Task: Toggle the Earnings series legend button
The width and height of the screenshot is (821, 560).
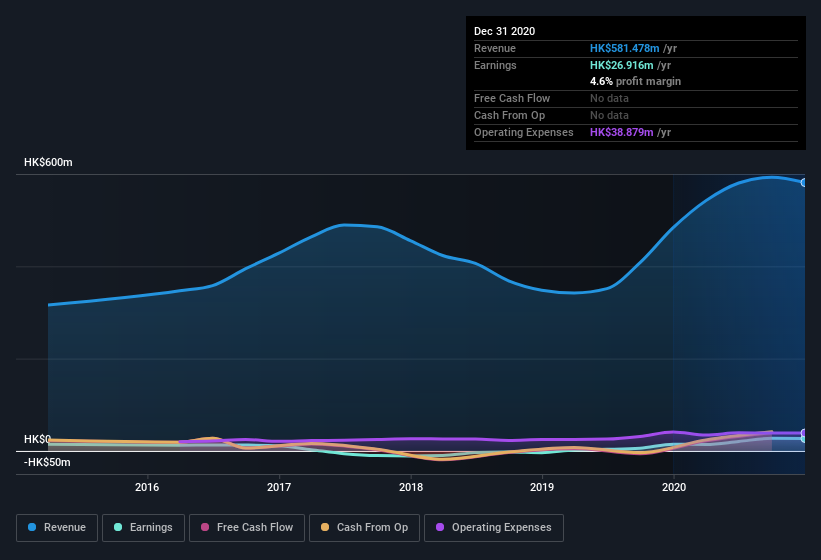Action: coord(143,528)
